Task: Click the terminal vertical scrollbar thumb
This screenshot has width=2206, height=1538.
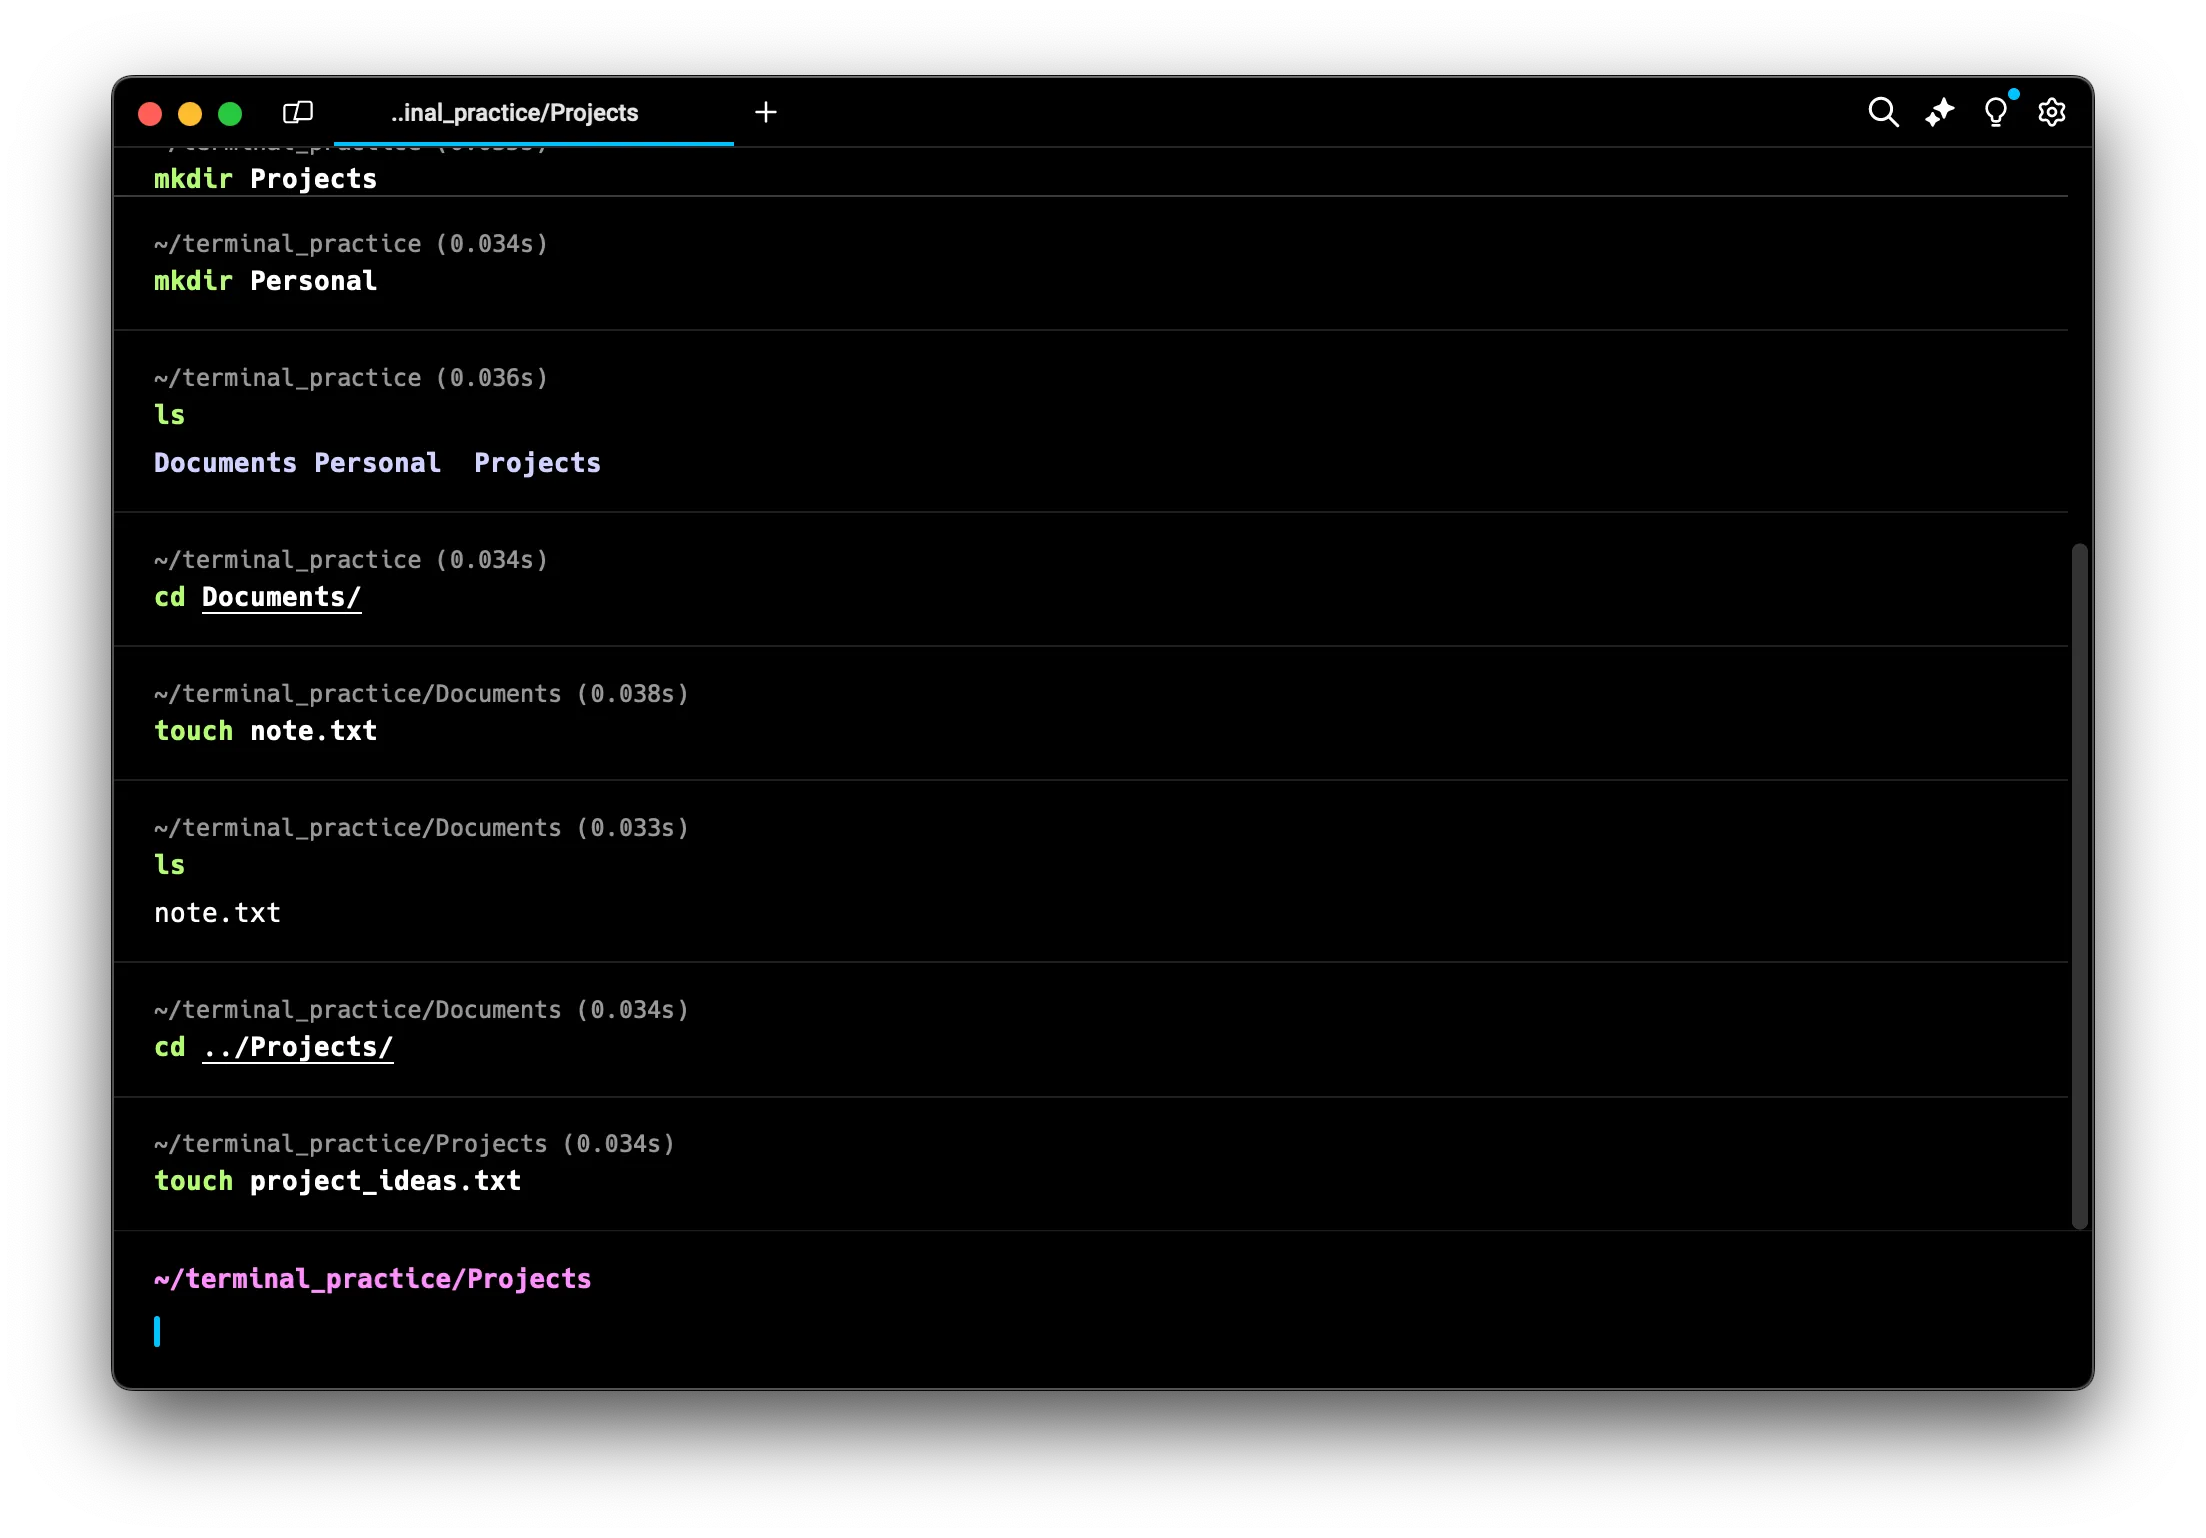Action: (x=2079, y=885)
